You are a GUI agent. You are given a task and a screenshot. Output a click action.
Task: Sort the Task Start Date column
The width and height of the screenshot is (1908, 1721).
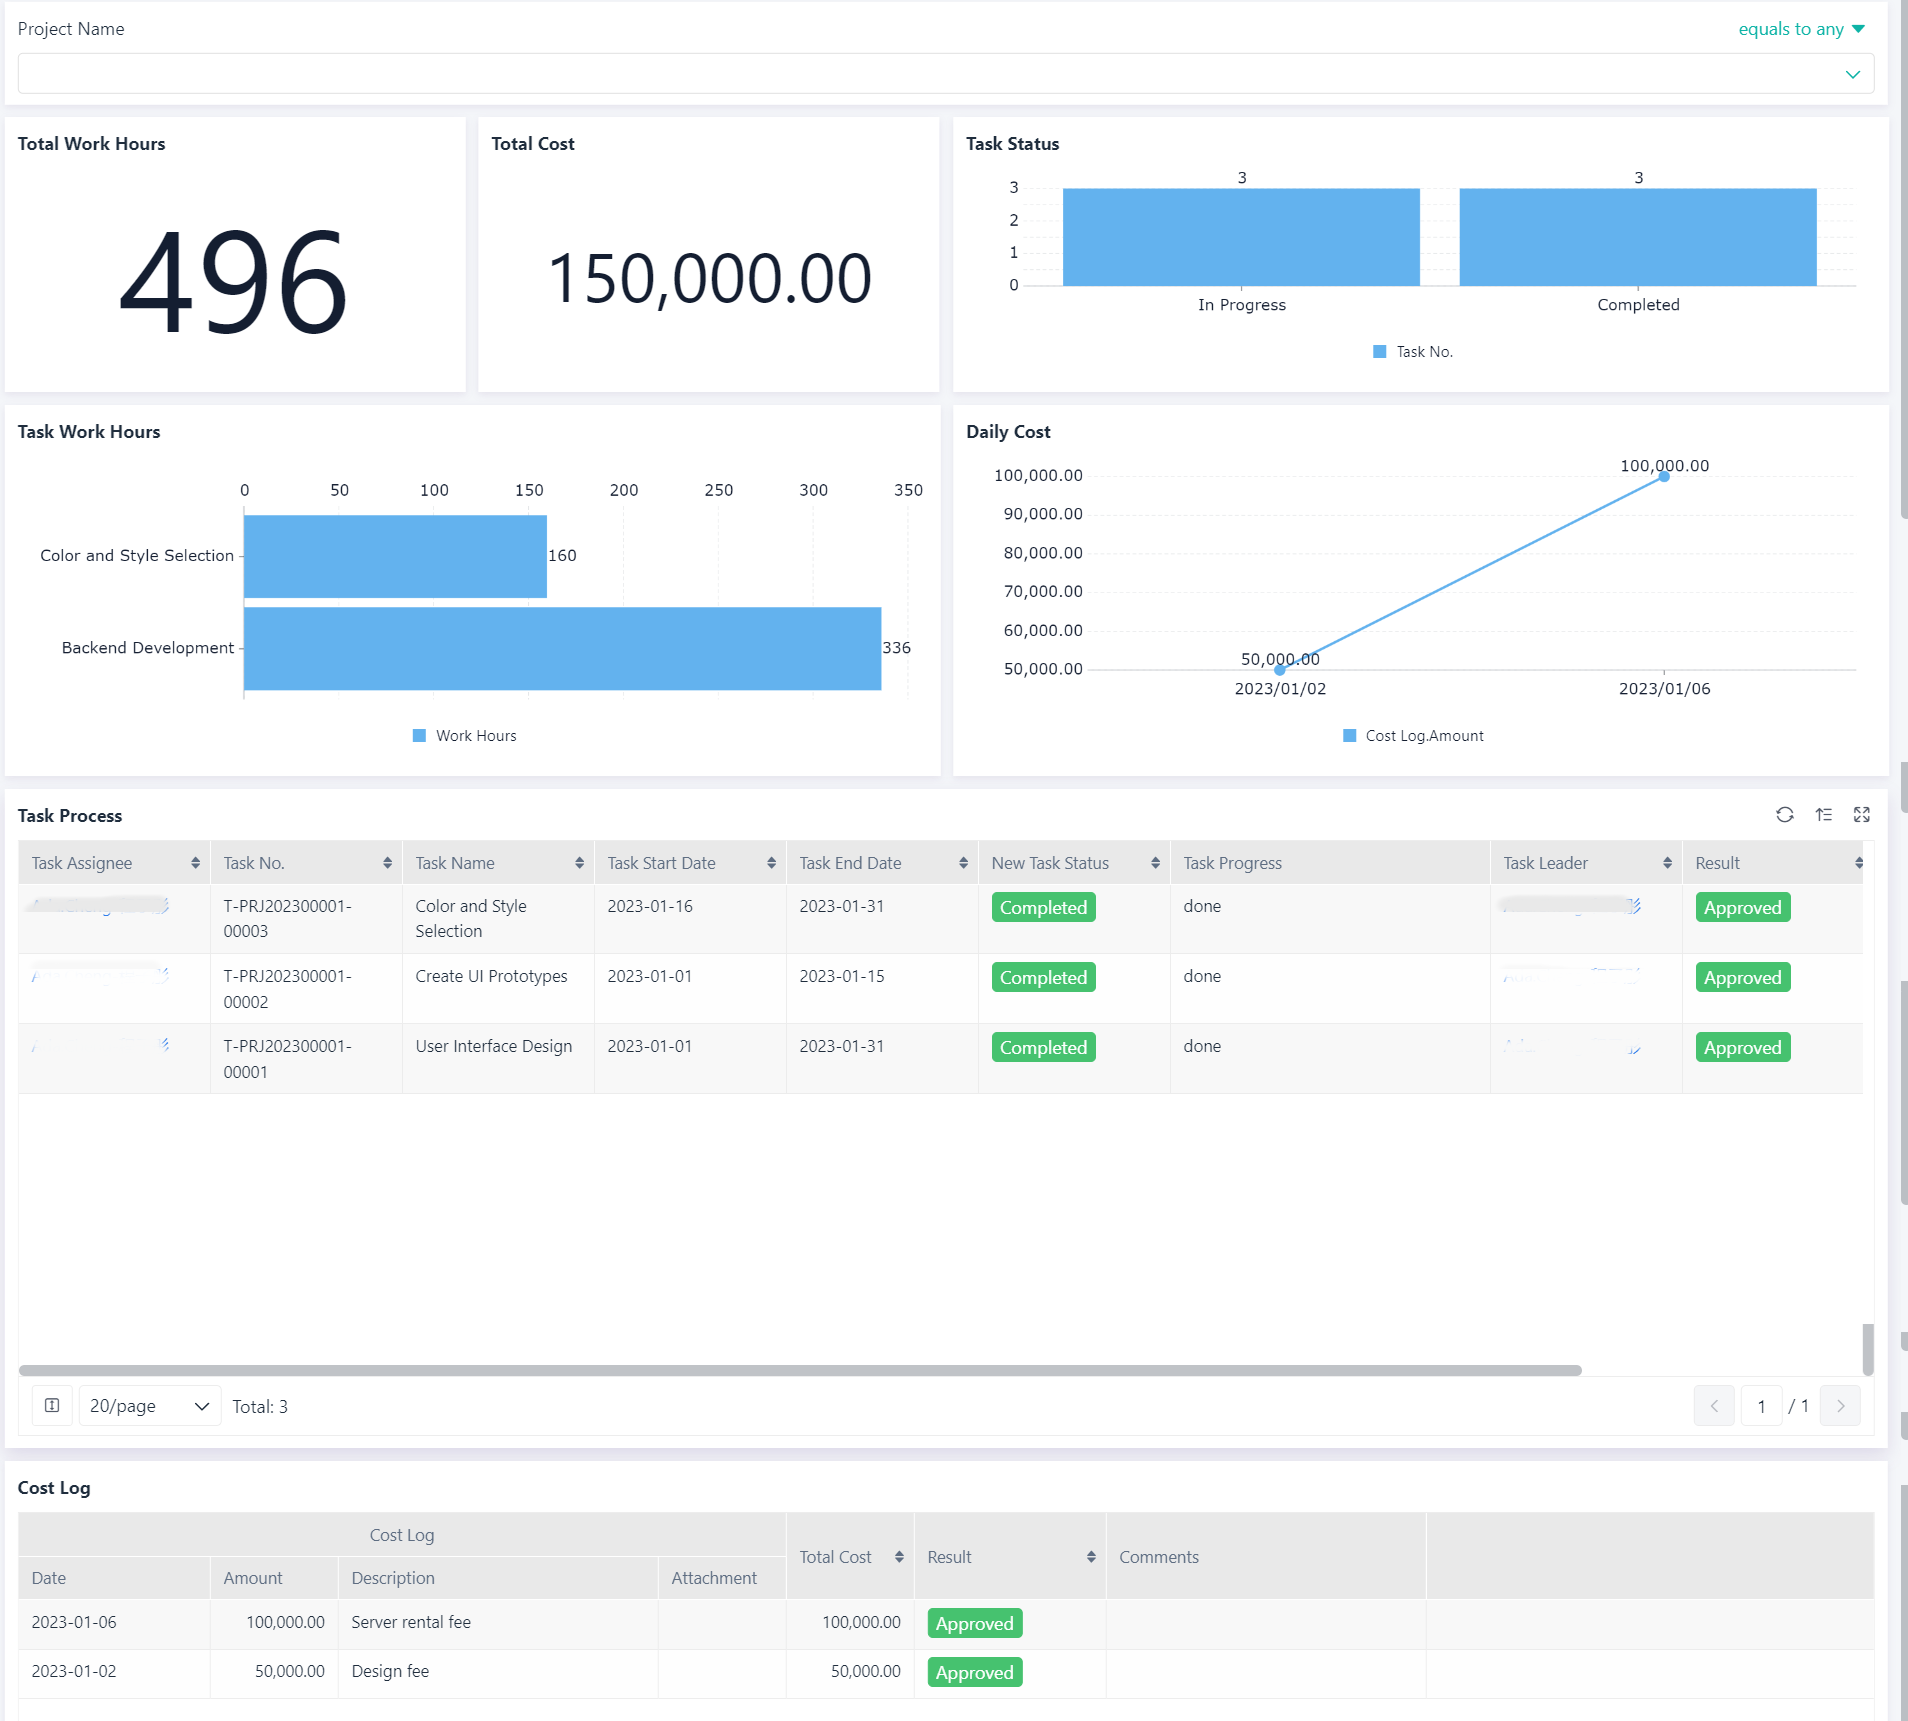[x=771, y=863]
